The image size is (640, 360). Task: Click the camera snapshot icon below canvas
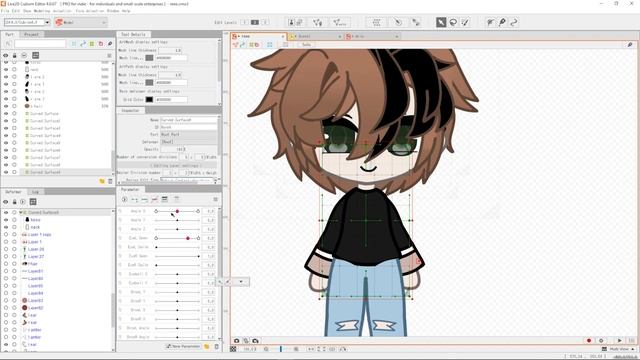pyautogui.click(x=237, y=340)
